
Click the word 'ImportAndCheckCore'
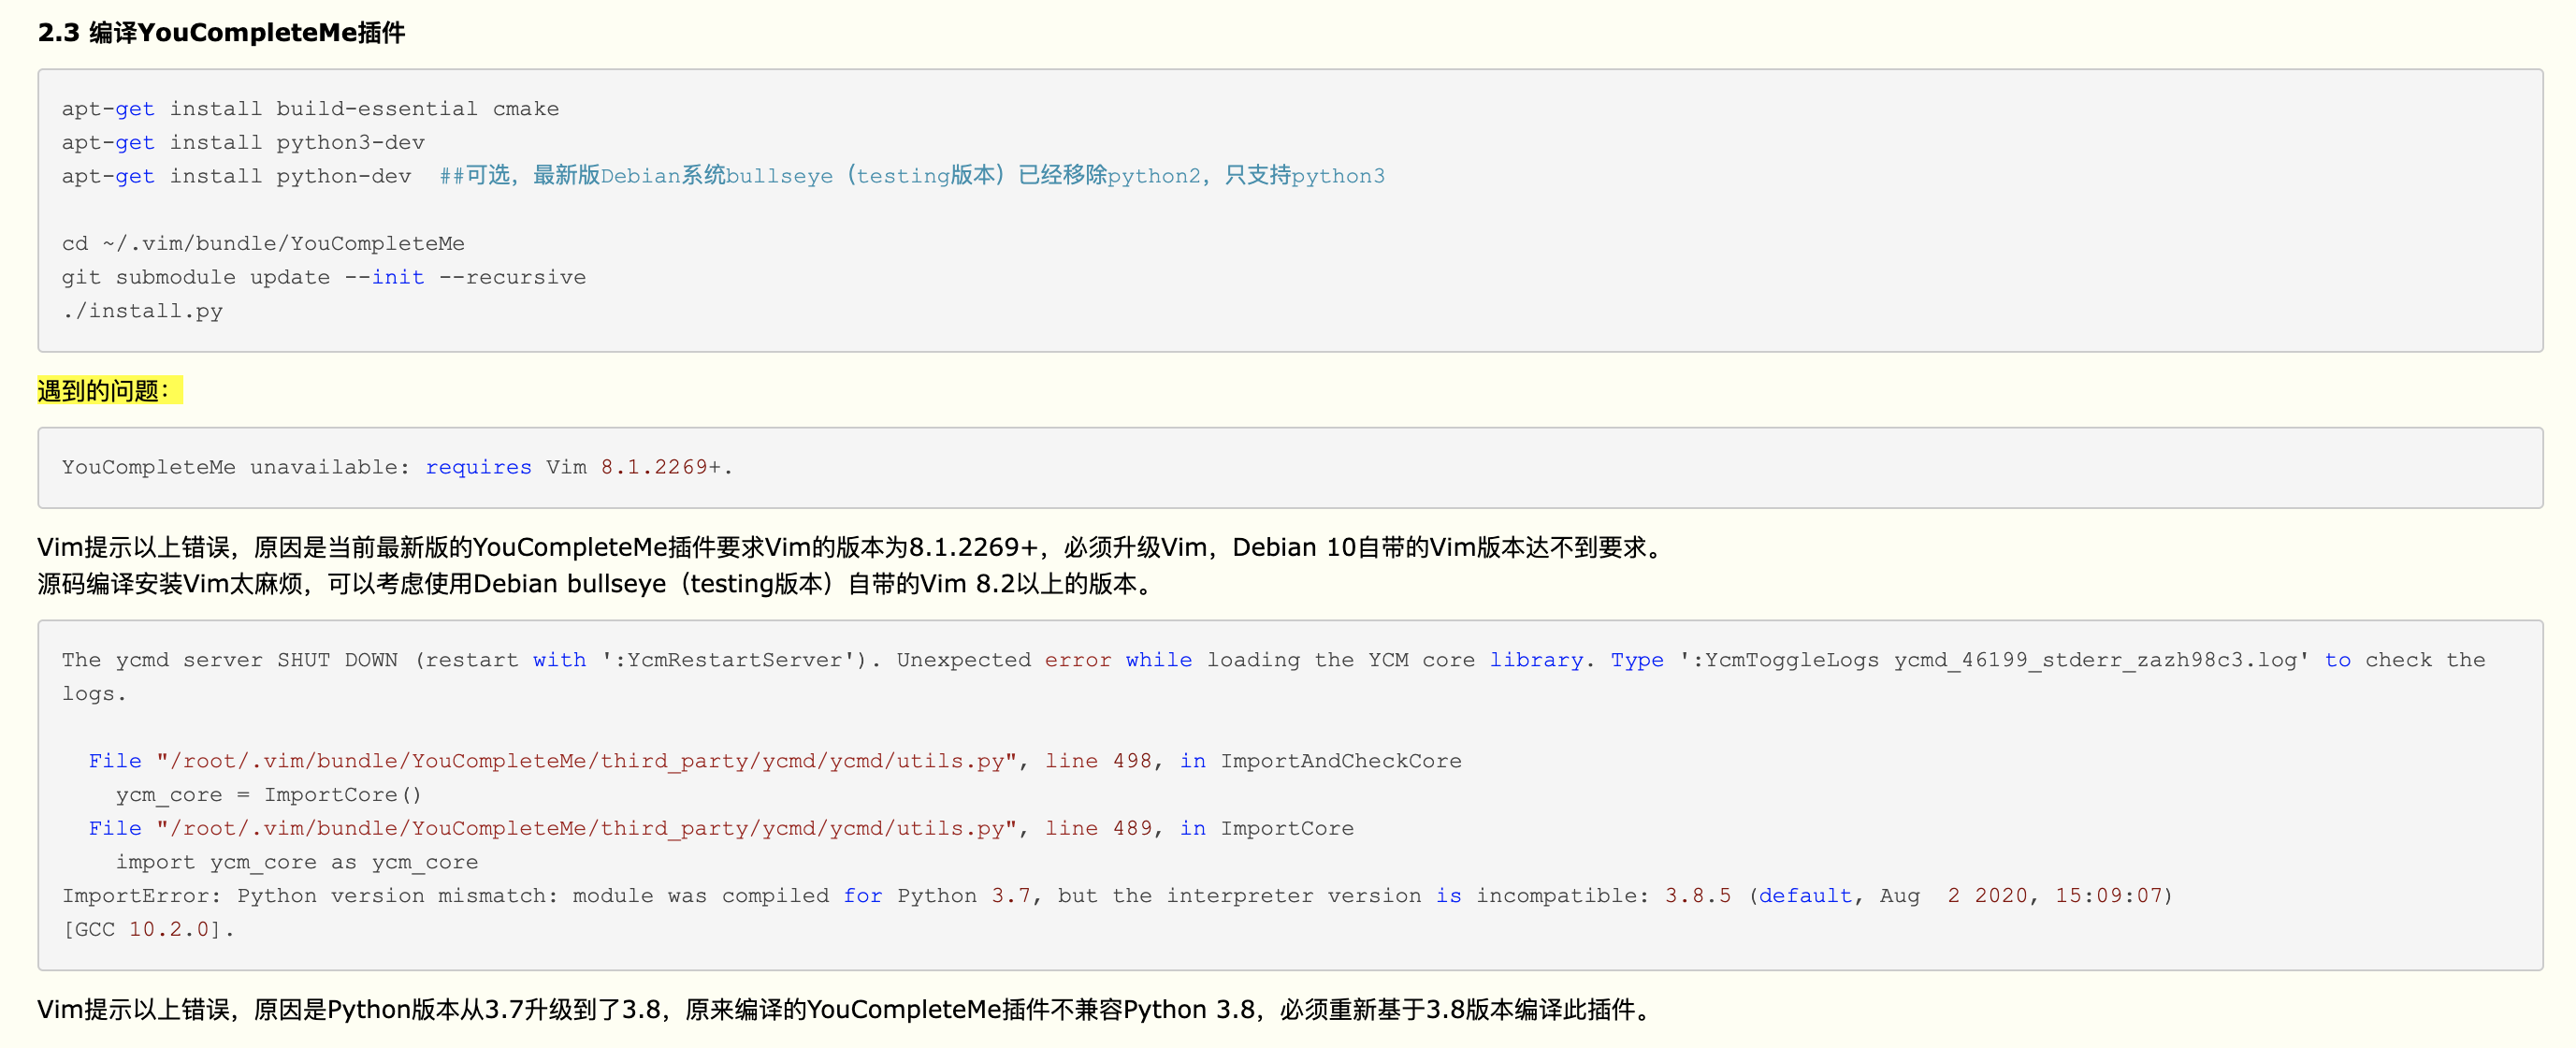click(x=1341, y=761)
